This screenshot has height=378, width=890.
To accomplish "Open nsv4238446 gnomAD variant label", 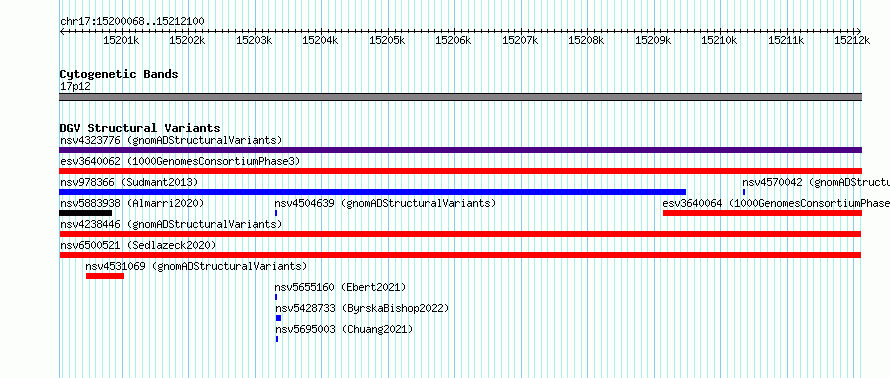I will click(x=171, y=224).
